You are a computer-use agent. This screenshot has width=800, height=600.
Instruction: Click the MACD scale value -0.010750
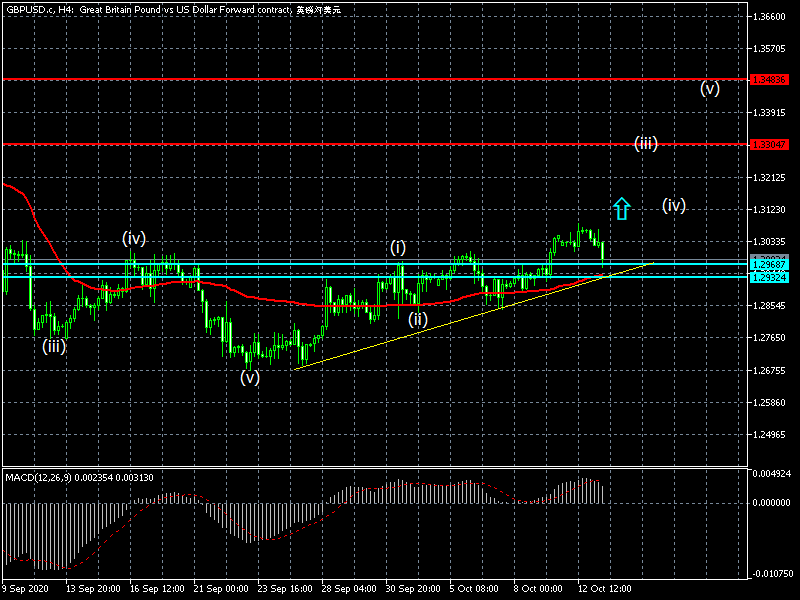tap(771, 574)
